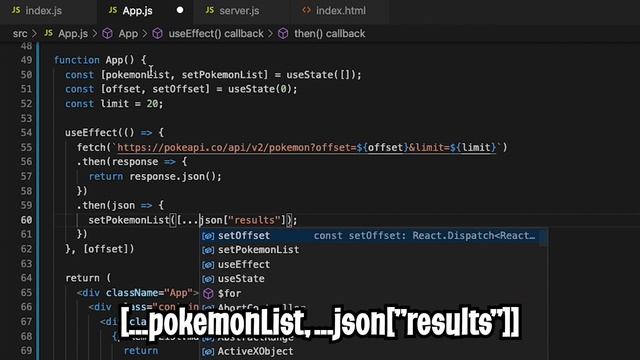Screen dimensions: 640x360
Task: Click the variable icon beside ActiveXObject
Action: pos(208,351)
